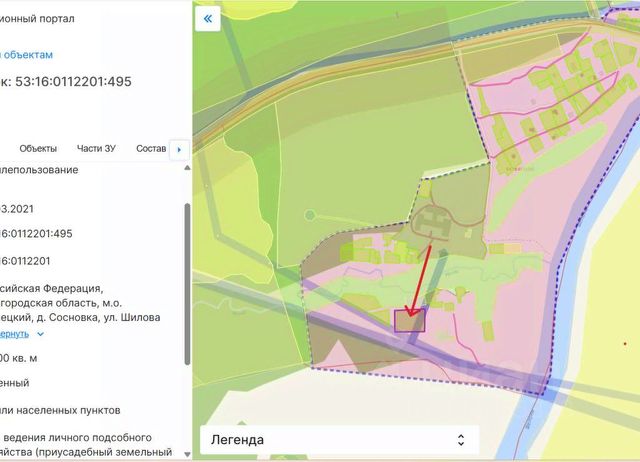
Task: Select the Состав tab
Action: coord(151,149)
